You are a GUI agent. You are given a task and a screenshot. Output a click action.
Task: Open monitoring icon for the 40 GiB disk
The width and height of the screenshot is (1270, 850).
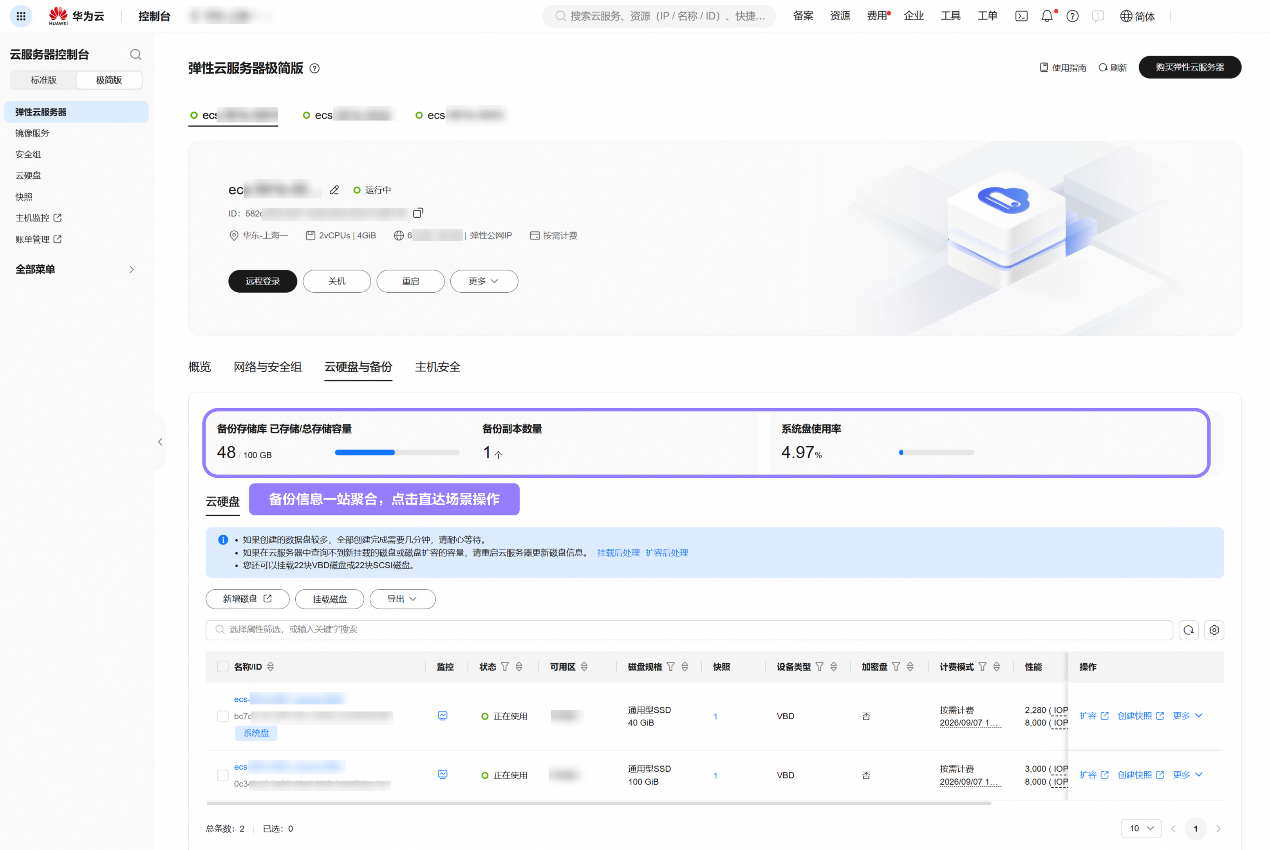coord(442,716)
